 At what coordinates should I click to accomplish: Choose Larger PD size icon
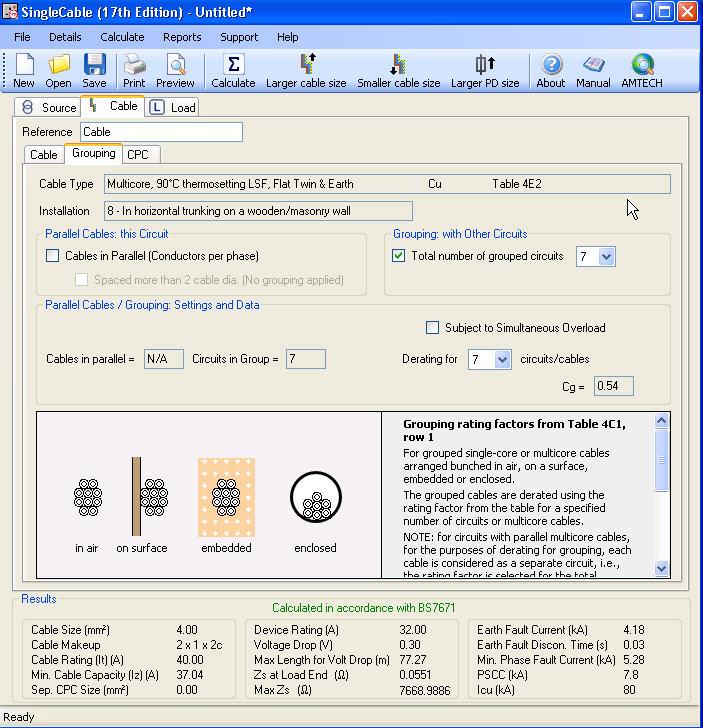coord(485,70)
